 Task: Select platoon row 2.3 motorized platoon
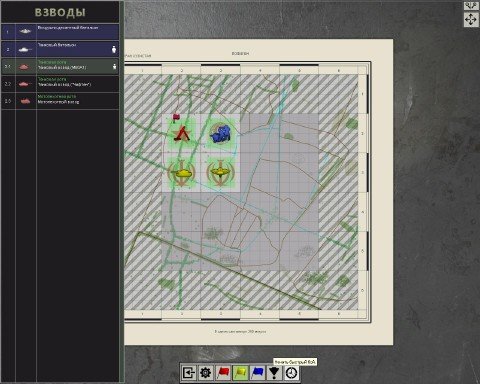(60, 101)
